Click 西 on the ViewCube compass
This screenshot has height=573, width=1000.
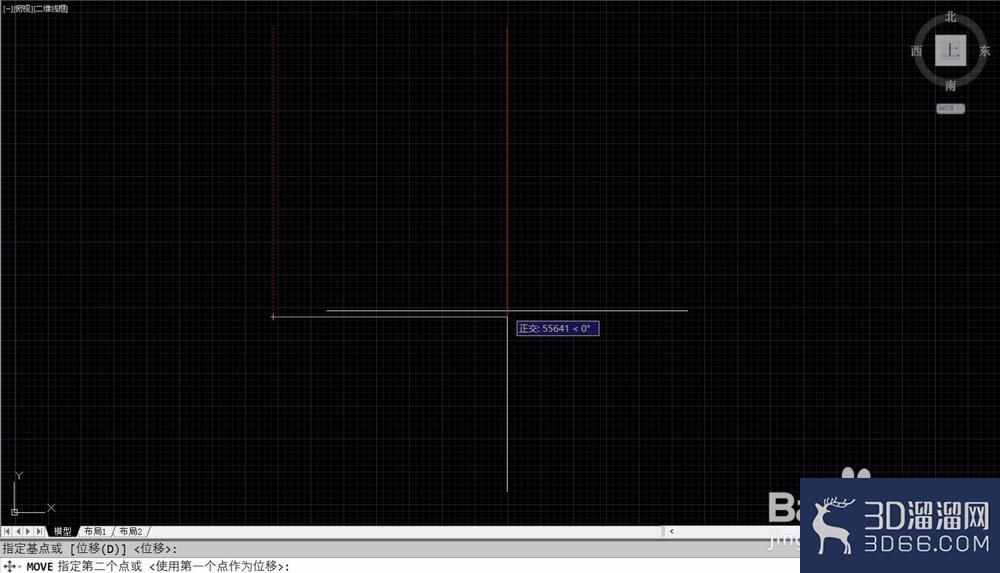click(x=916, y=51)
